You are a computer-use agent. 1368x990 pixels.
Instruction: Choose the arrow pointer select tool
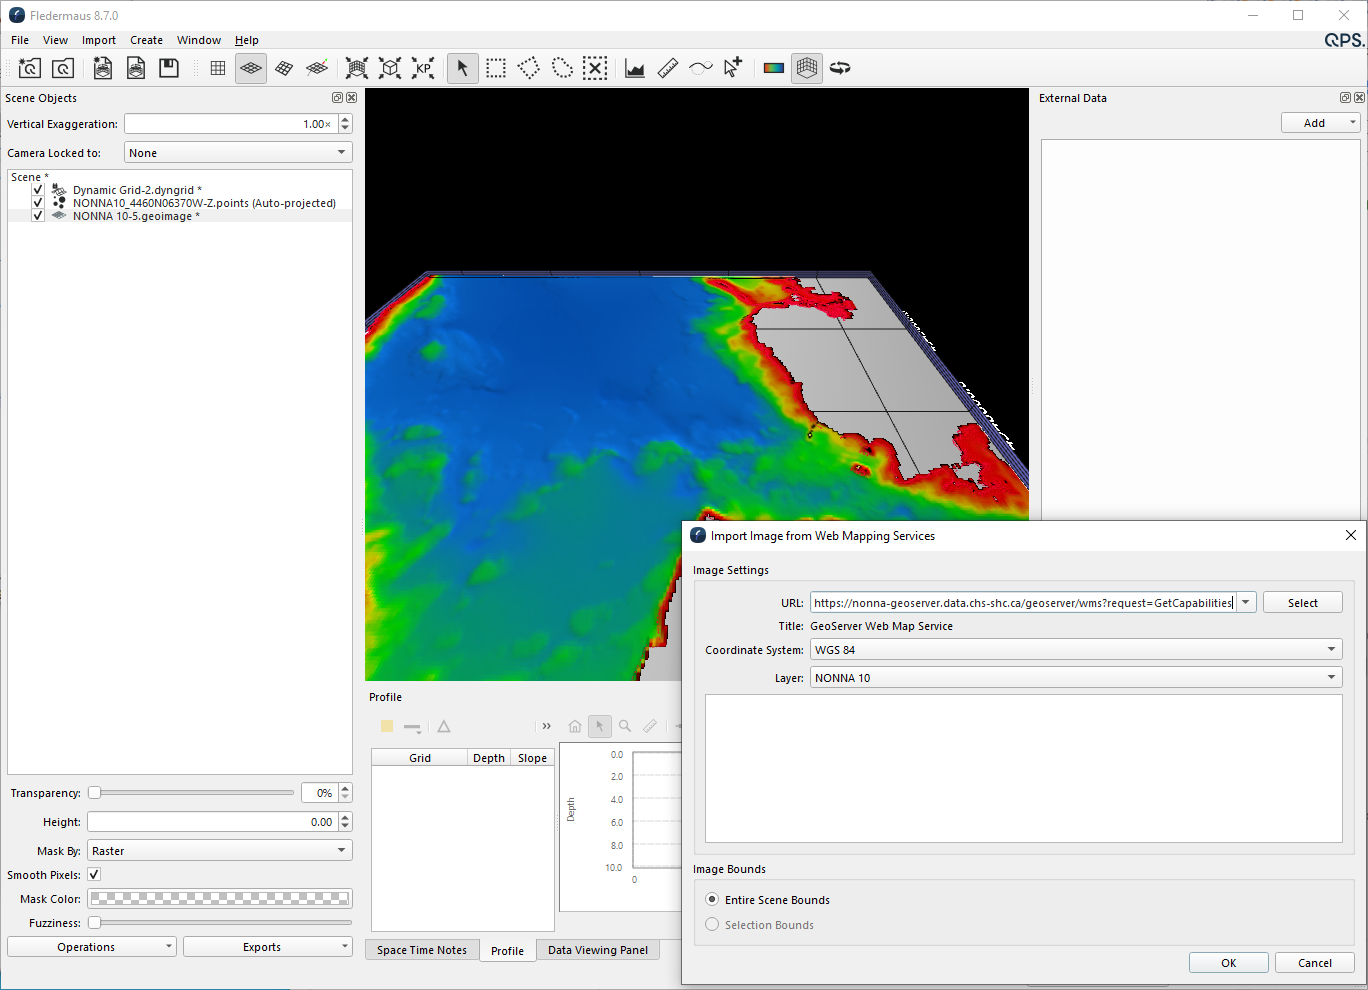point(462,68)
